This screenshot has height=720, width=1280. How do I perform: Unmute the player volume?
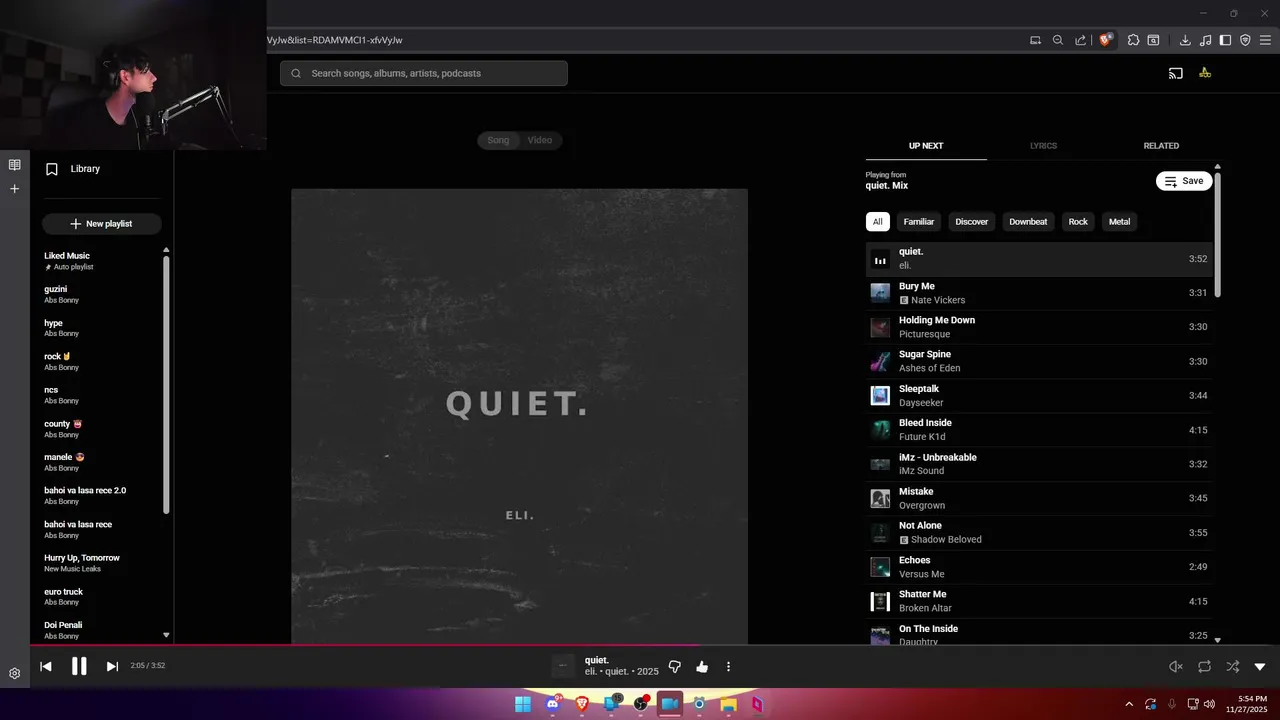coord(1176,666)
